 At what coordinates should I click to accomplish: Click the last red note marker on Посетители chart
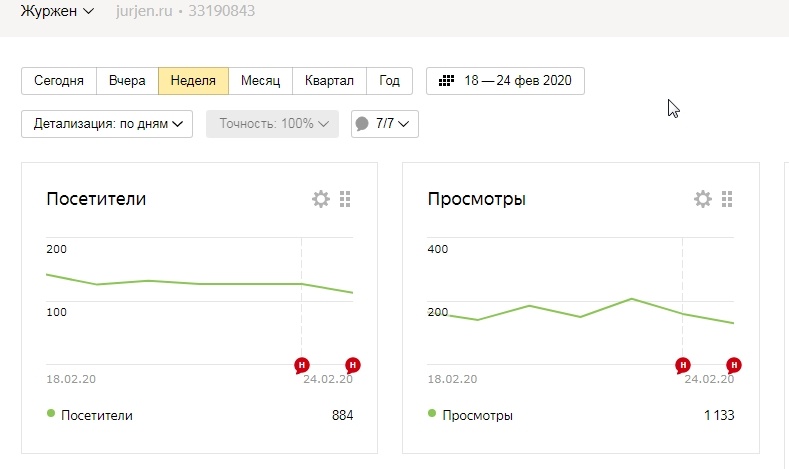(x=352, y=364)
